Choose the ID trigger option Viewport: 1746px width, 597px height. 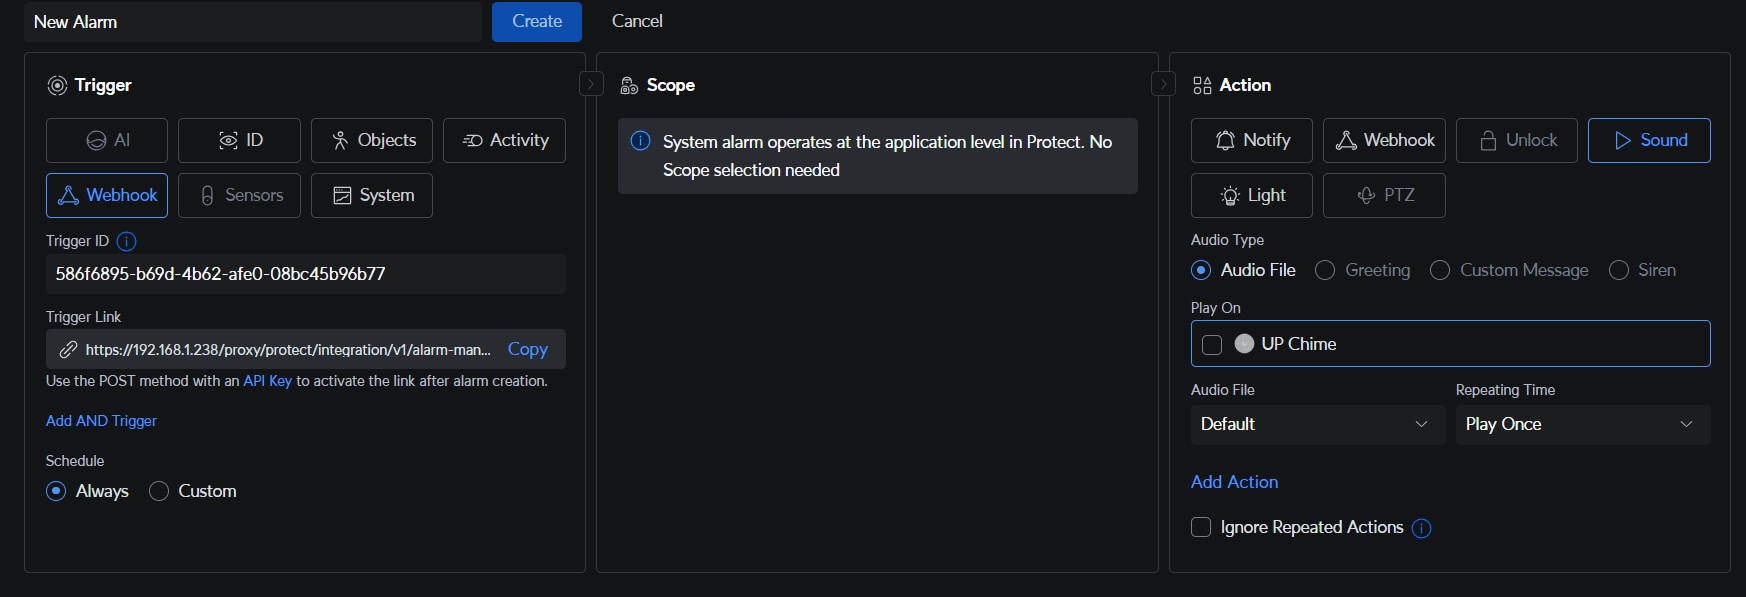tap(239, 140)
